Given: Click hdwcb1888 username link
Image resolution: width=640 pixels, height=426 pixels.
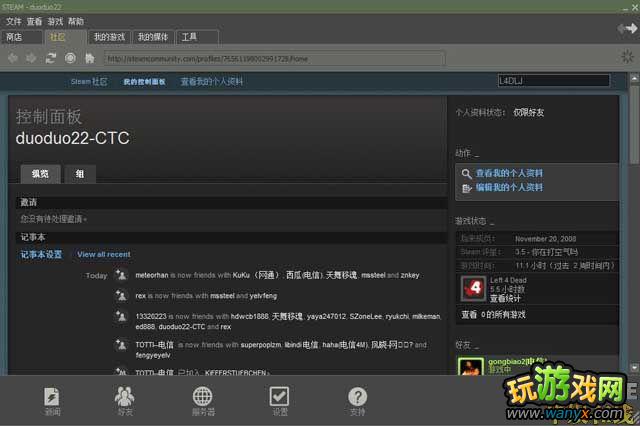Looking at the screenshot, I should pyautogui.click(x=250, y=317).
